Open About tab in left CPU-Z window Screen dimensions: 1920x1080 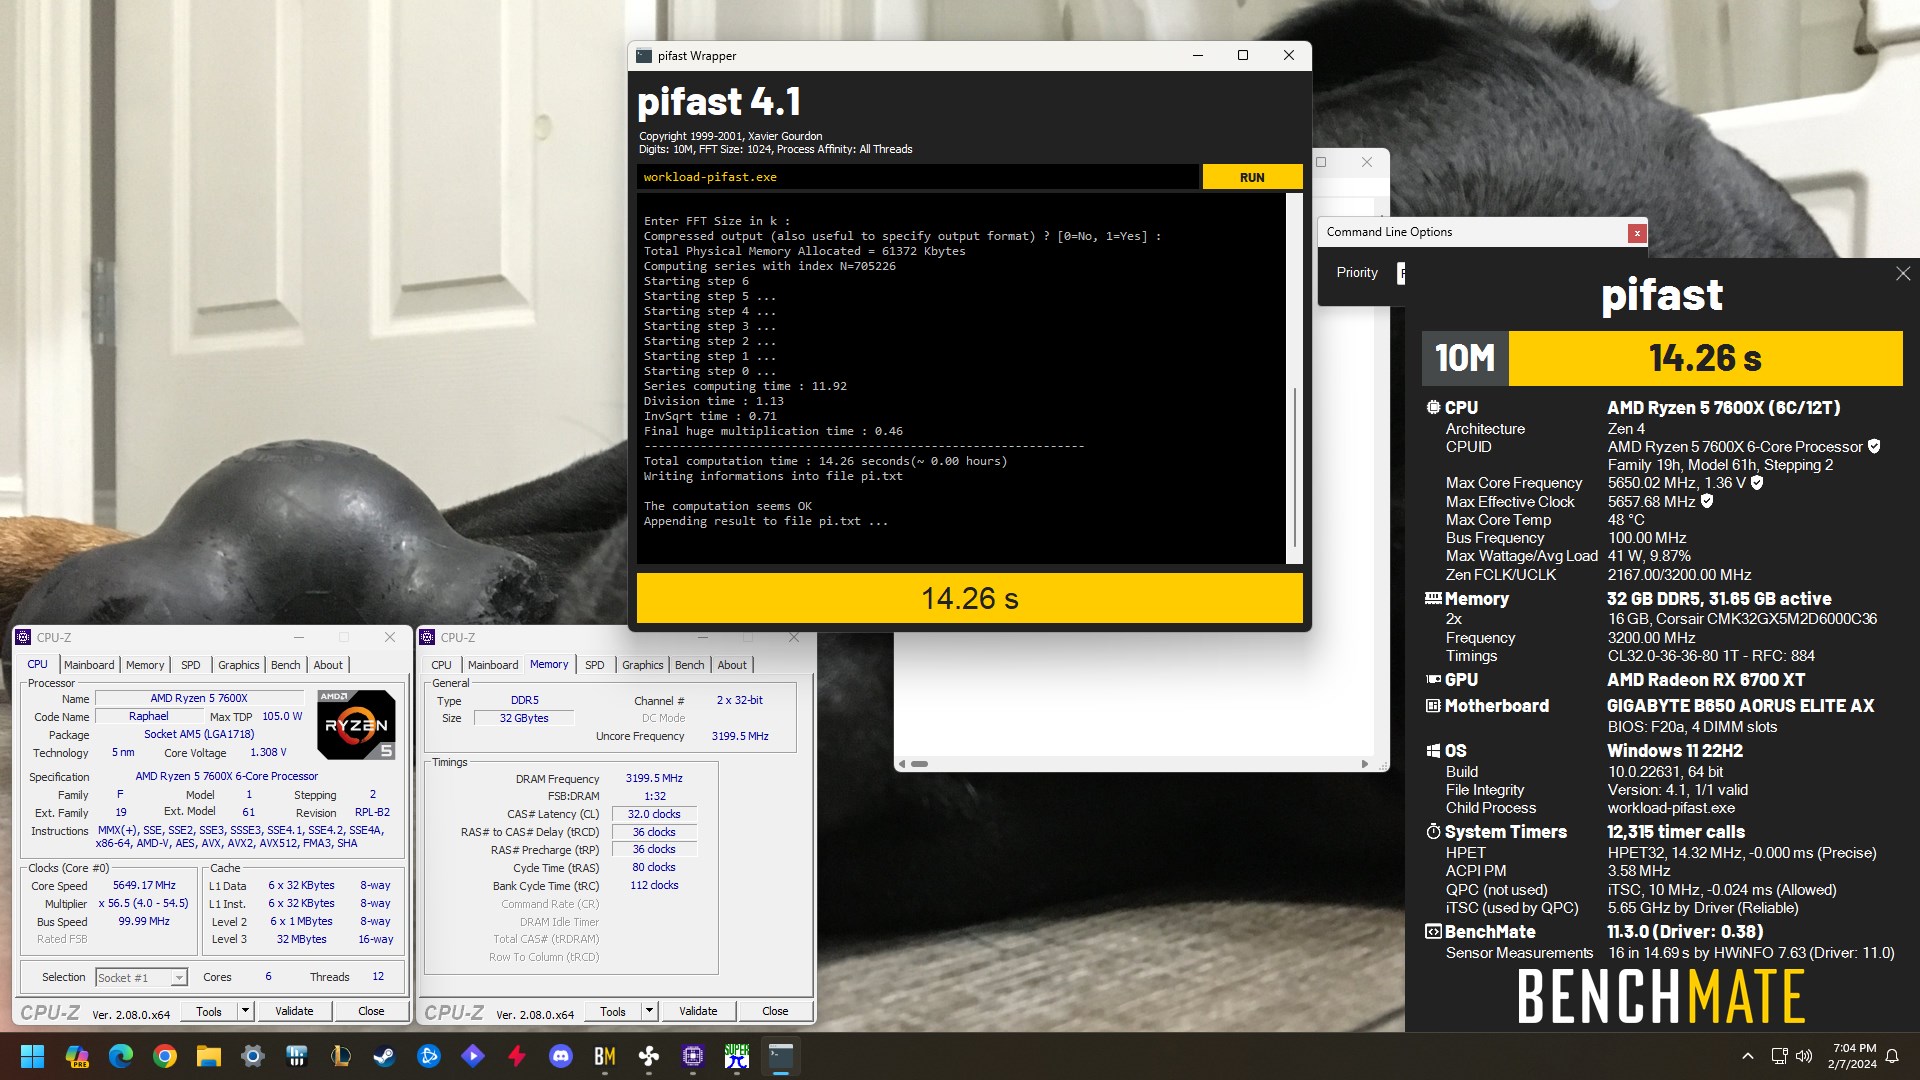(328, 665)
